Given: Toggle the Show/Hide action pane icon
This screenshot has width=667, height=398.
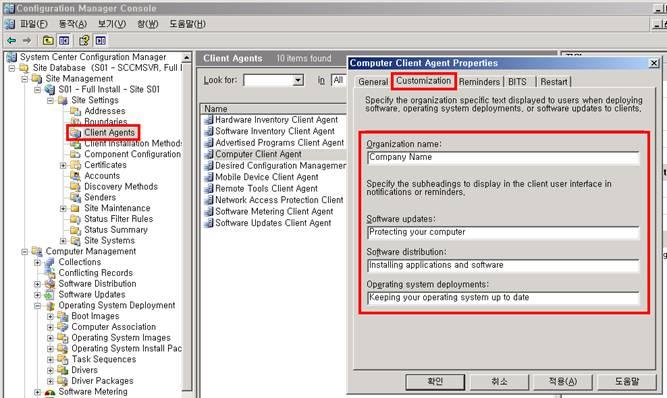Looking at the screenshot, I should click(101, 40).
